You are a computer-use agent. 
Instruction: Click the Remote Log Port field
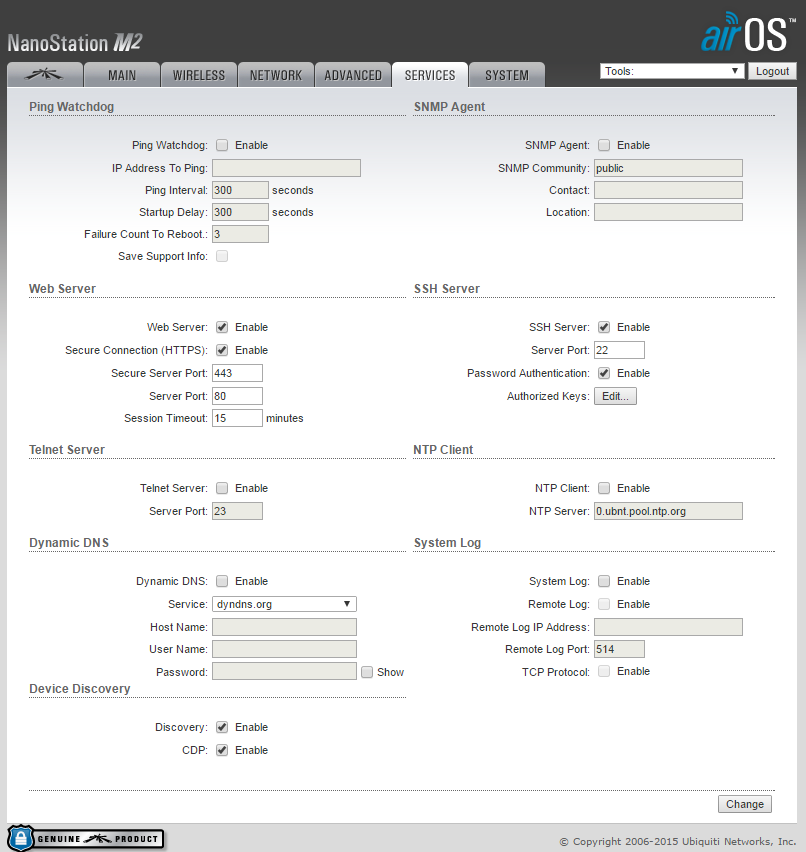click(x=619, y=649)
